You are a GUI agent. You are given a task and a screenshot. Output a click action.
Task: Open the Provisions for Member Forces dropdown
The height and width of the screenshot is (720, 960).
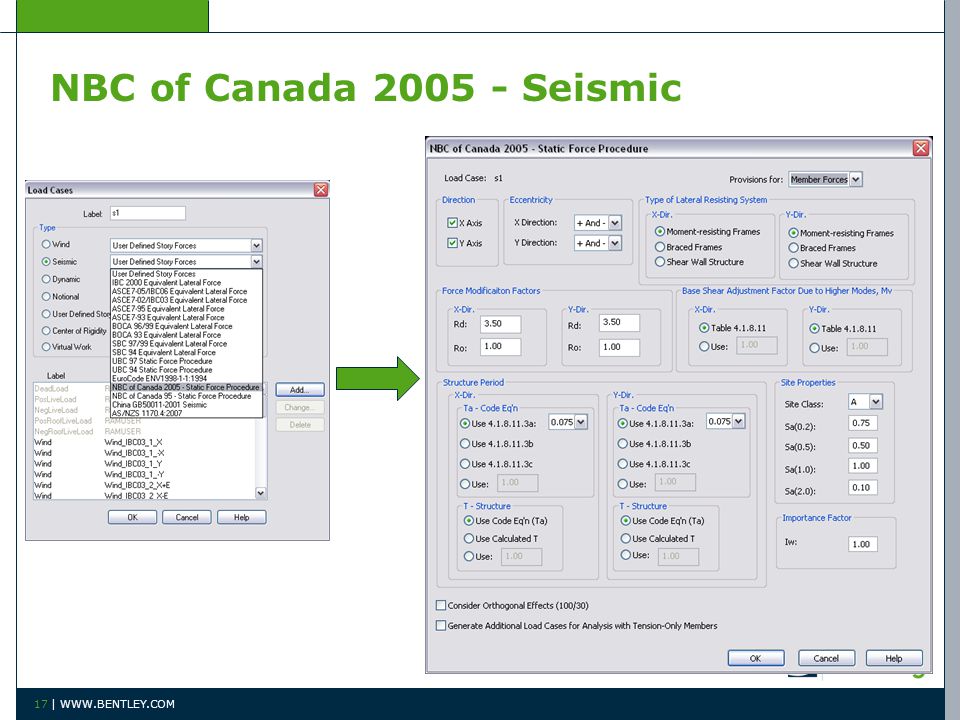856,179
